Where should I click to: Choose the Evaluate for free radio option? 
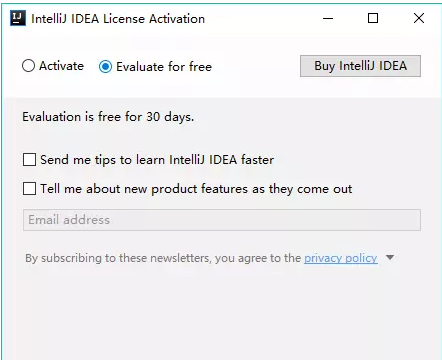105,67
